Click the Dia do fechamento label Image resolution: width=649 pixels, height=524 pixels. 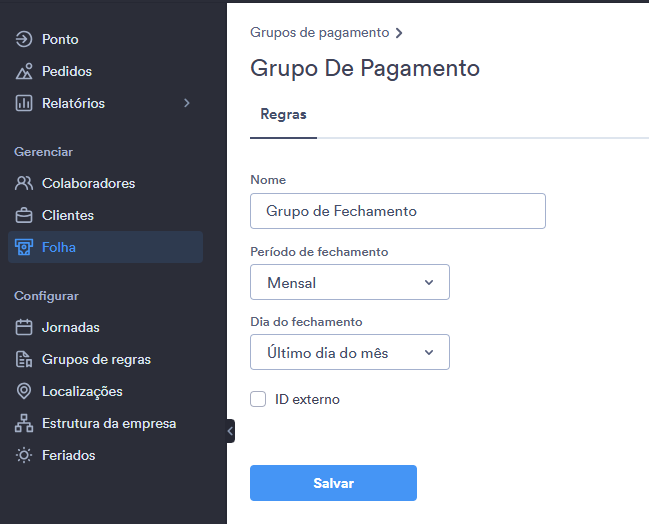tap(306, 322)
